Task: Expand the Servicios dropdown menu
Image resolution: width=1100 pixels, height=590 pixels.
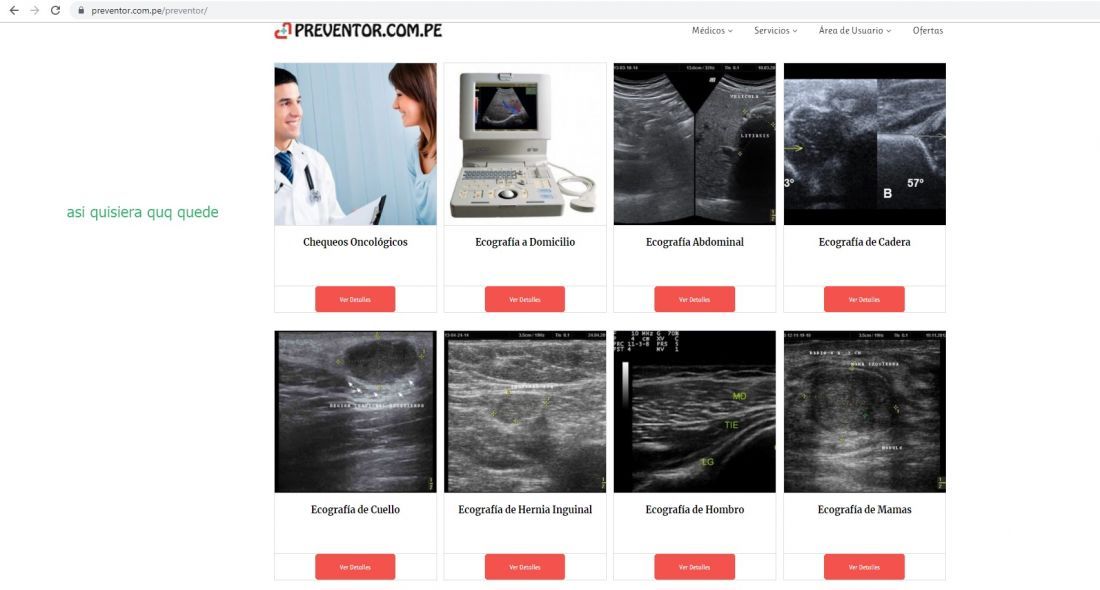Action: 775,31
